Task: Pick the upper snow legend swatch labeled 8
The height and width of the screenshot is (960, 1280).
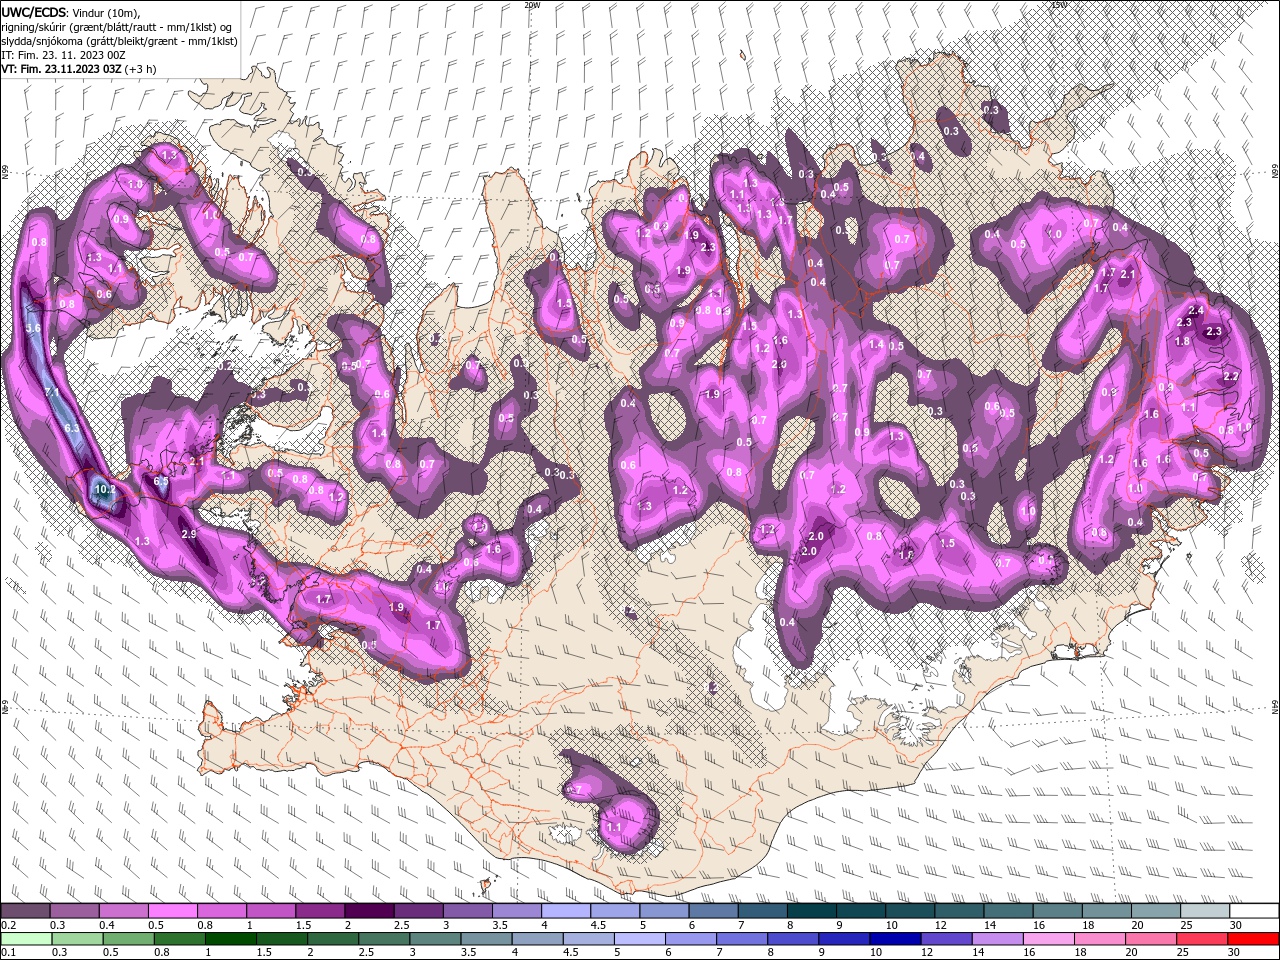Action: pos(811,911)
